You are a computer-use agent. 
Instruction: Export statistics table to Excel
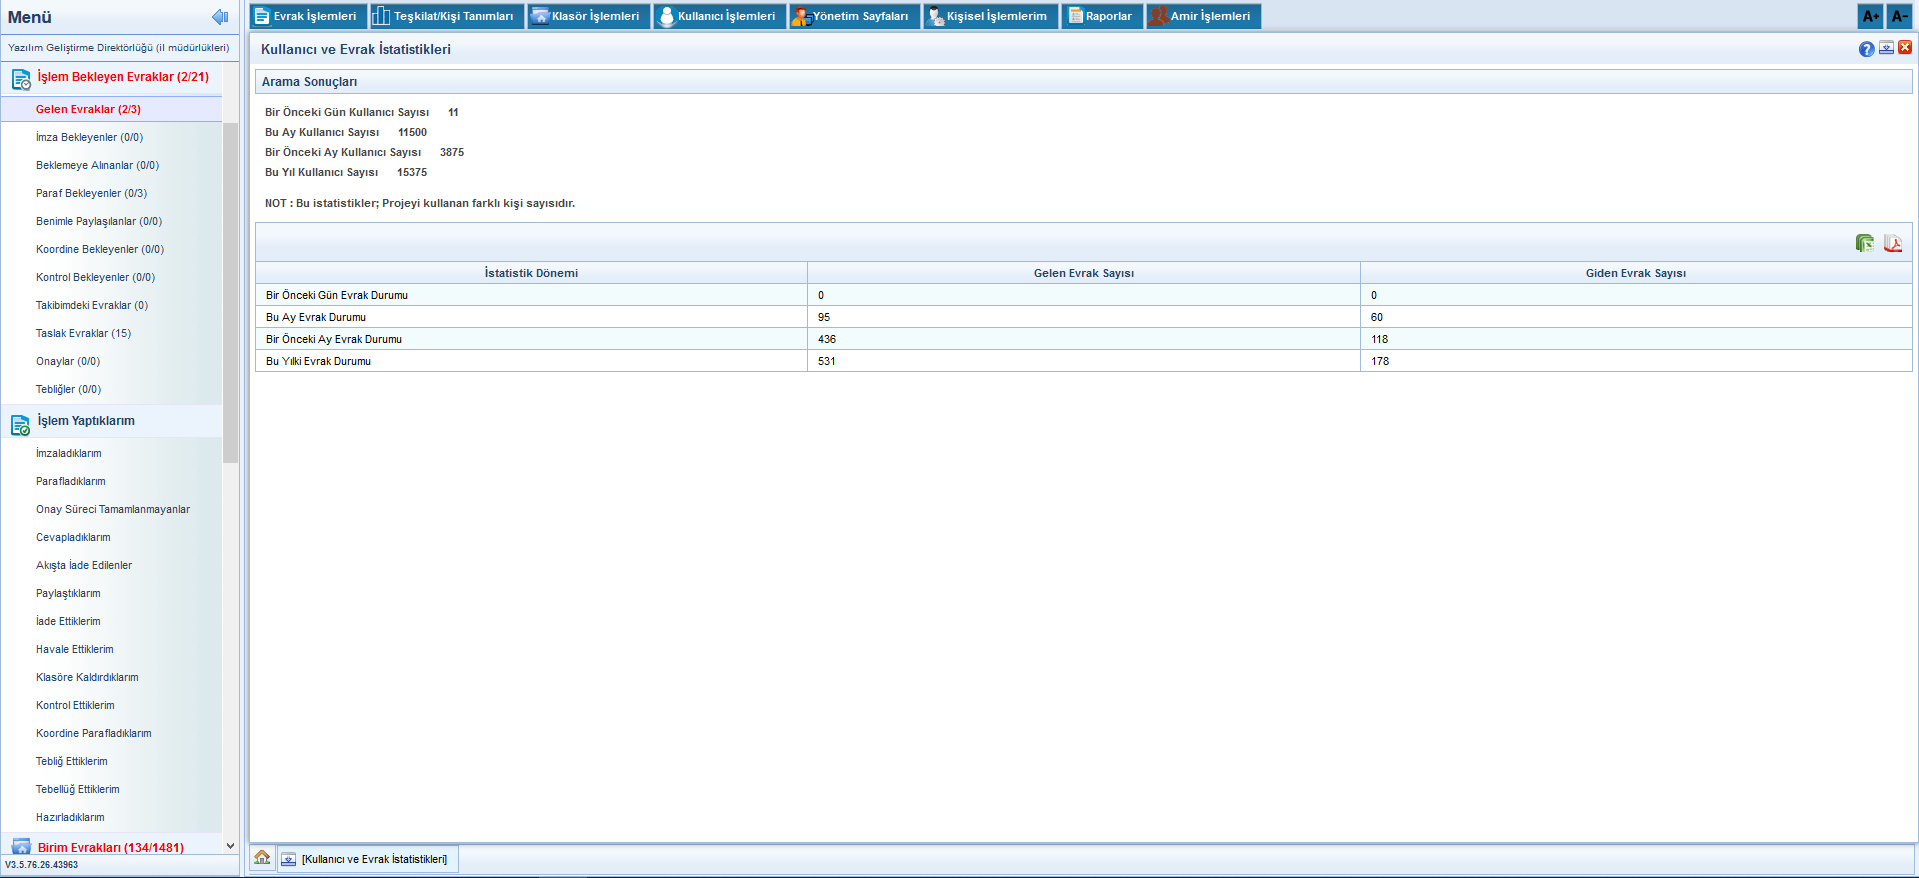1864,243
